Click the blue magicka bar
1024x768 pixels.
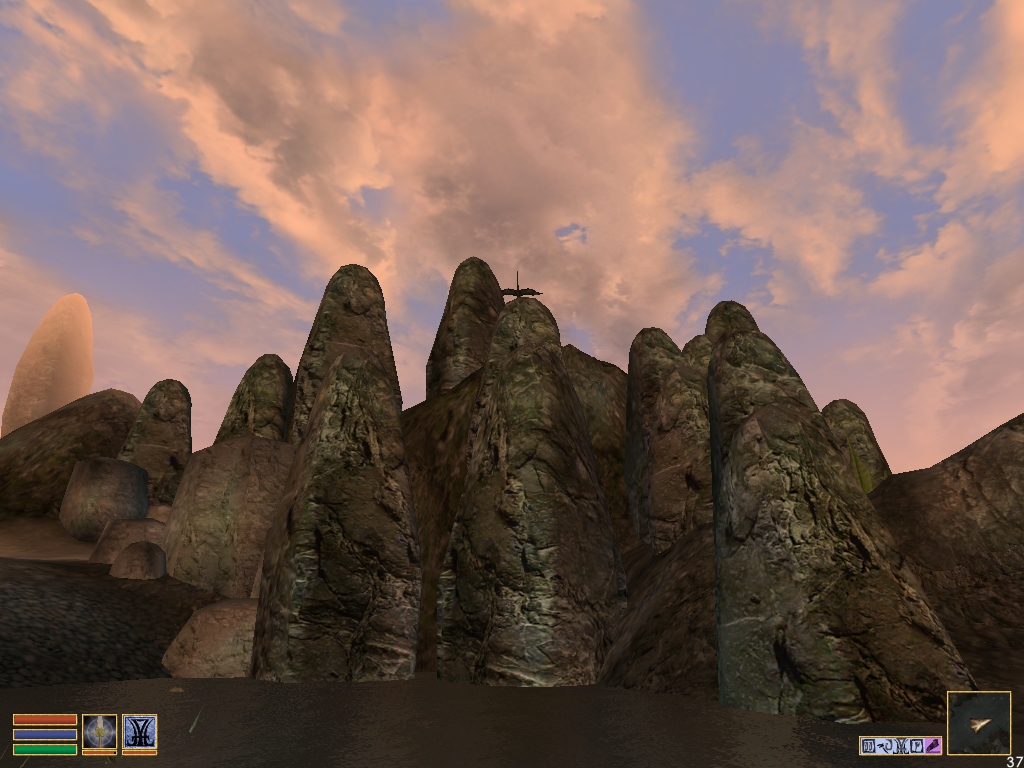point(45,734)
